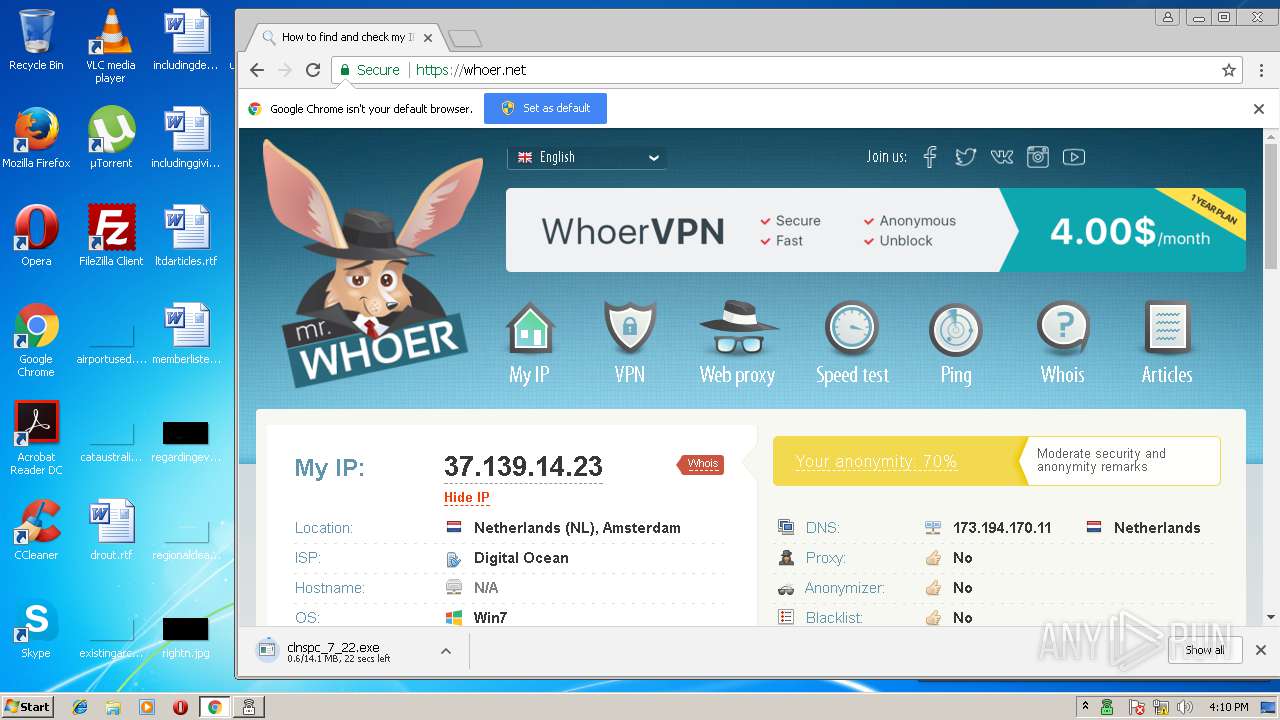Select IP address 37.139.14.23 text
Screen dimensions: 1280x720
(x=523, y=466)
